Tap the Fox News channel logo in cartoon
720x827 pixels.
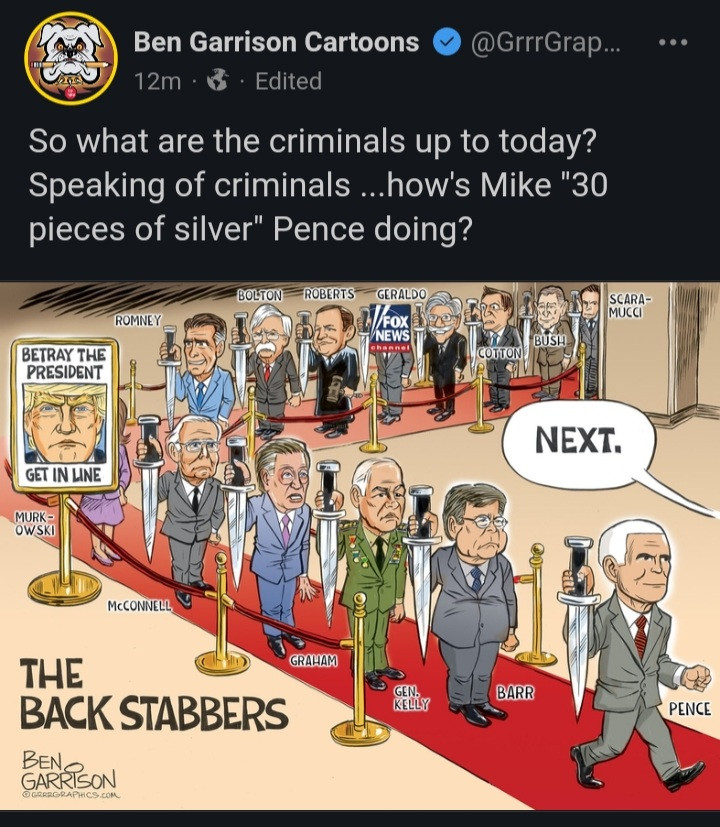pos(390,328)
